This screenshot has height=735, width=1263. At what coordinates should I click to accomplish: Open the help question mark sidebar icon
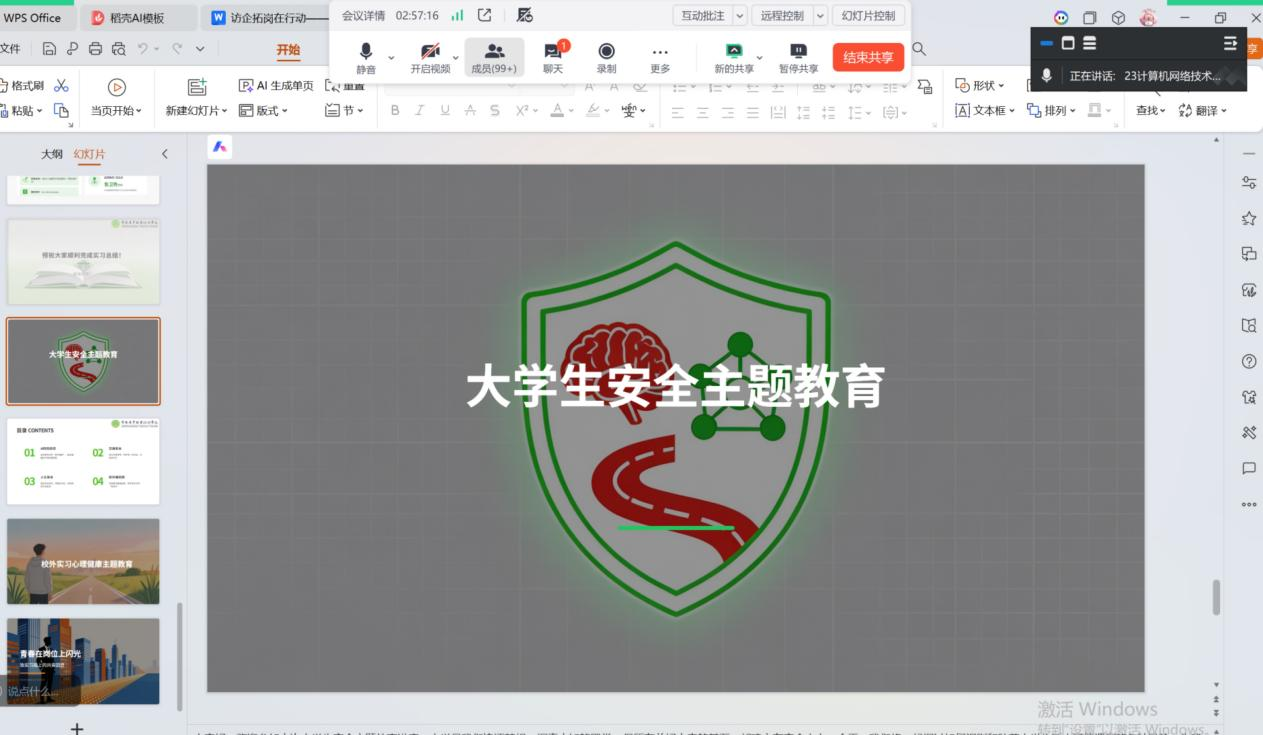(x=1248, y=361)
